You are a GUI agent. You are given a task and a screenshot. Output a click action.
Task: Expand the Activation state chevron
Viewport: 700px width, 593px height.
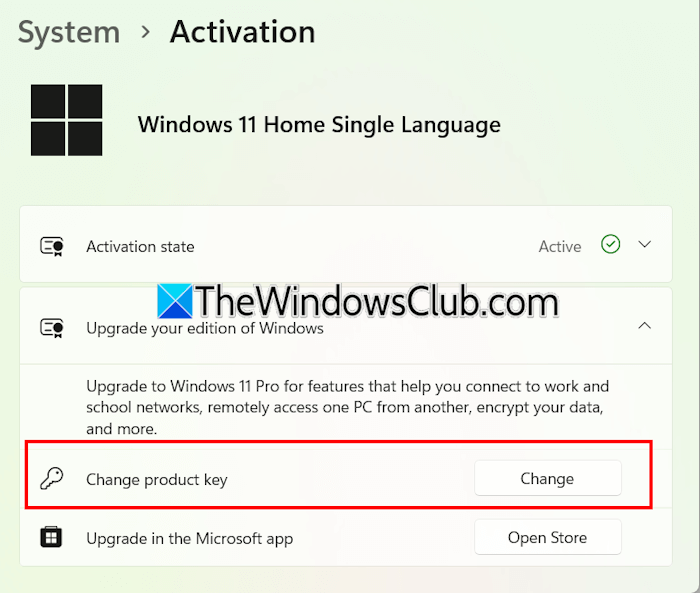[x=645, y=245]
